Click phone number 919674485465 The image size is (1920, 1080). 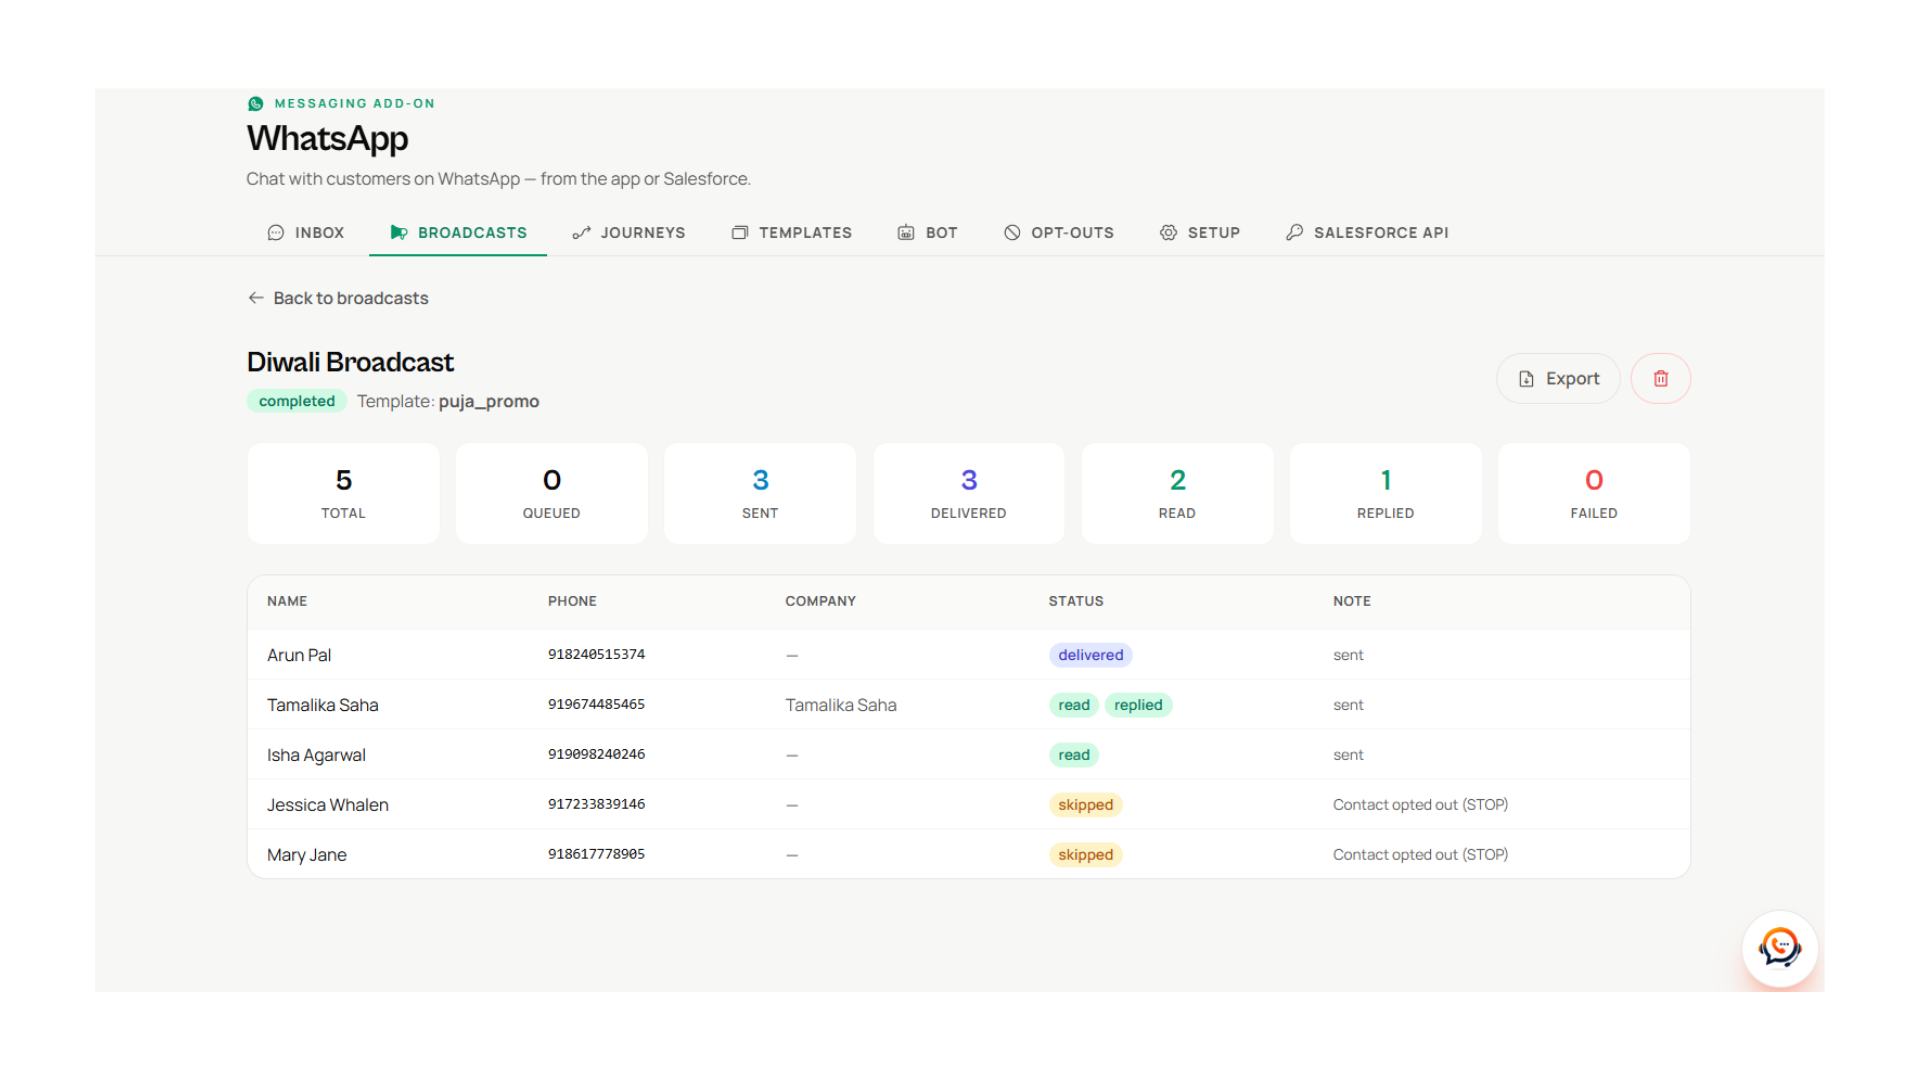pos(597,704)
